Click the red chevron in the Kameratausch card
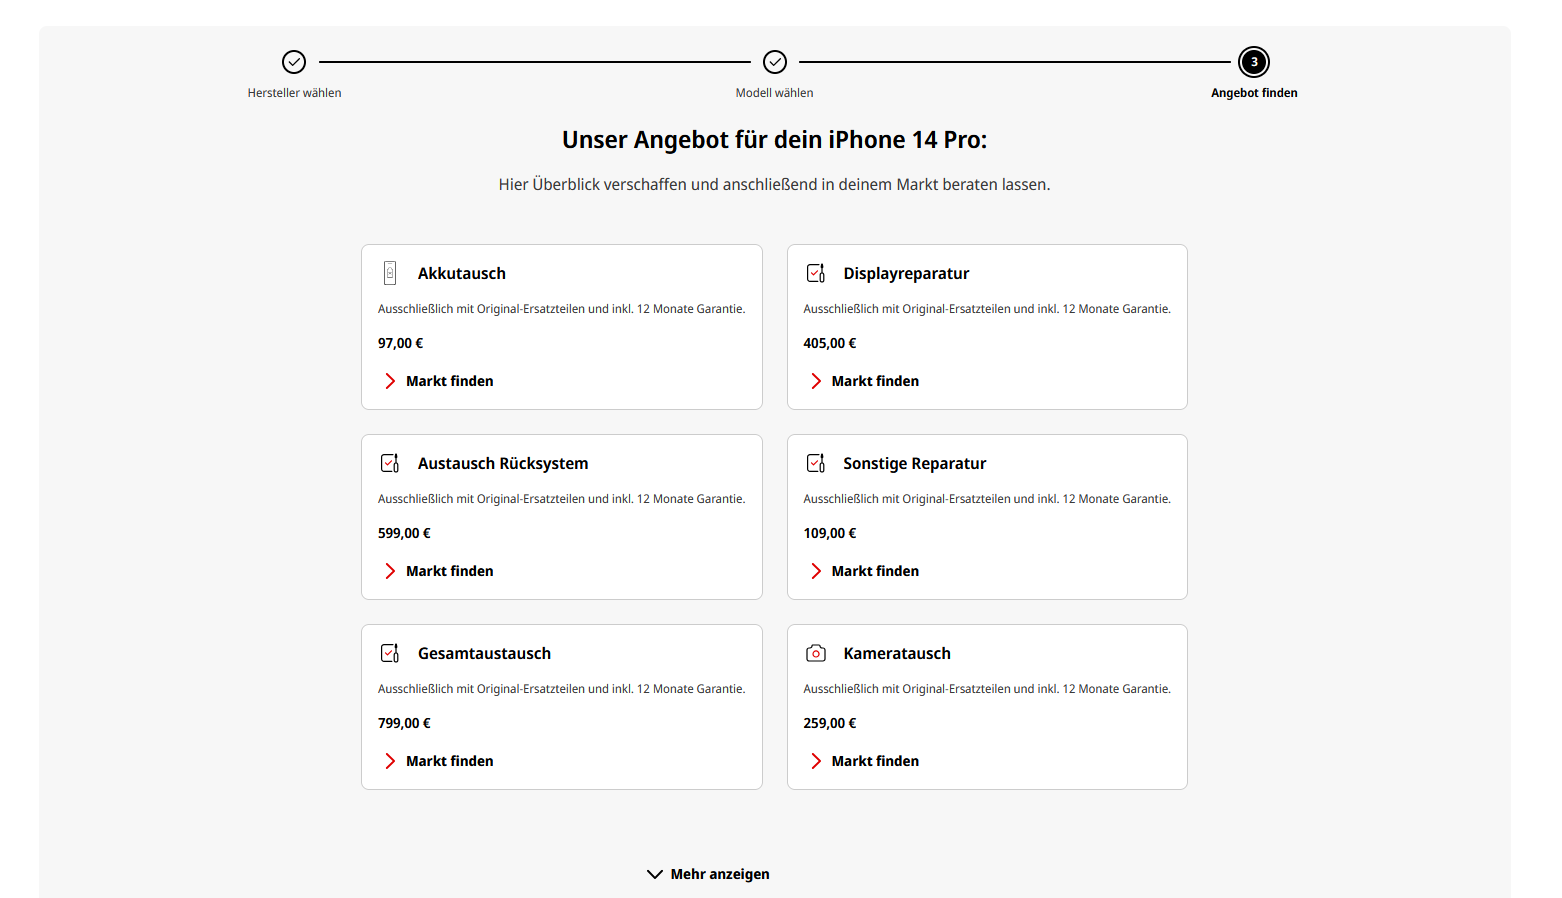The height and width of the screenshot is (898, 1562). coord(816,761)
